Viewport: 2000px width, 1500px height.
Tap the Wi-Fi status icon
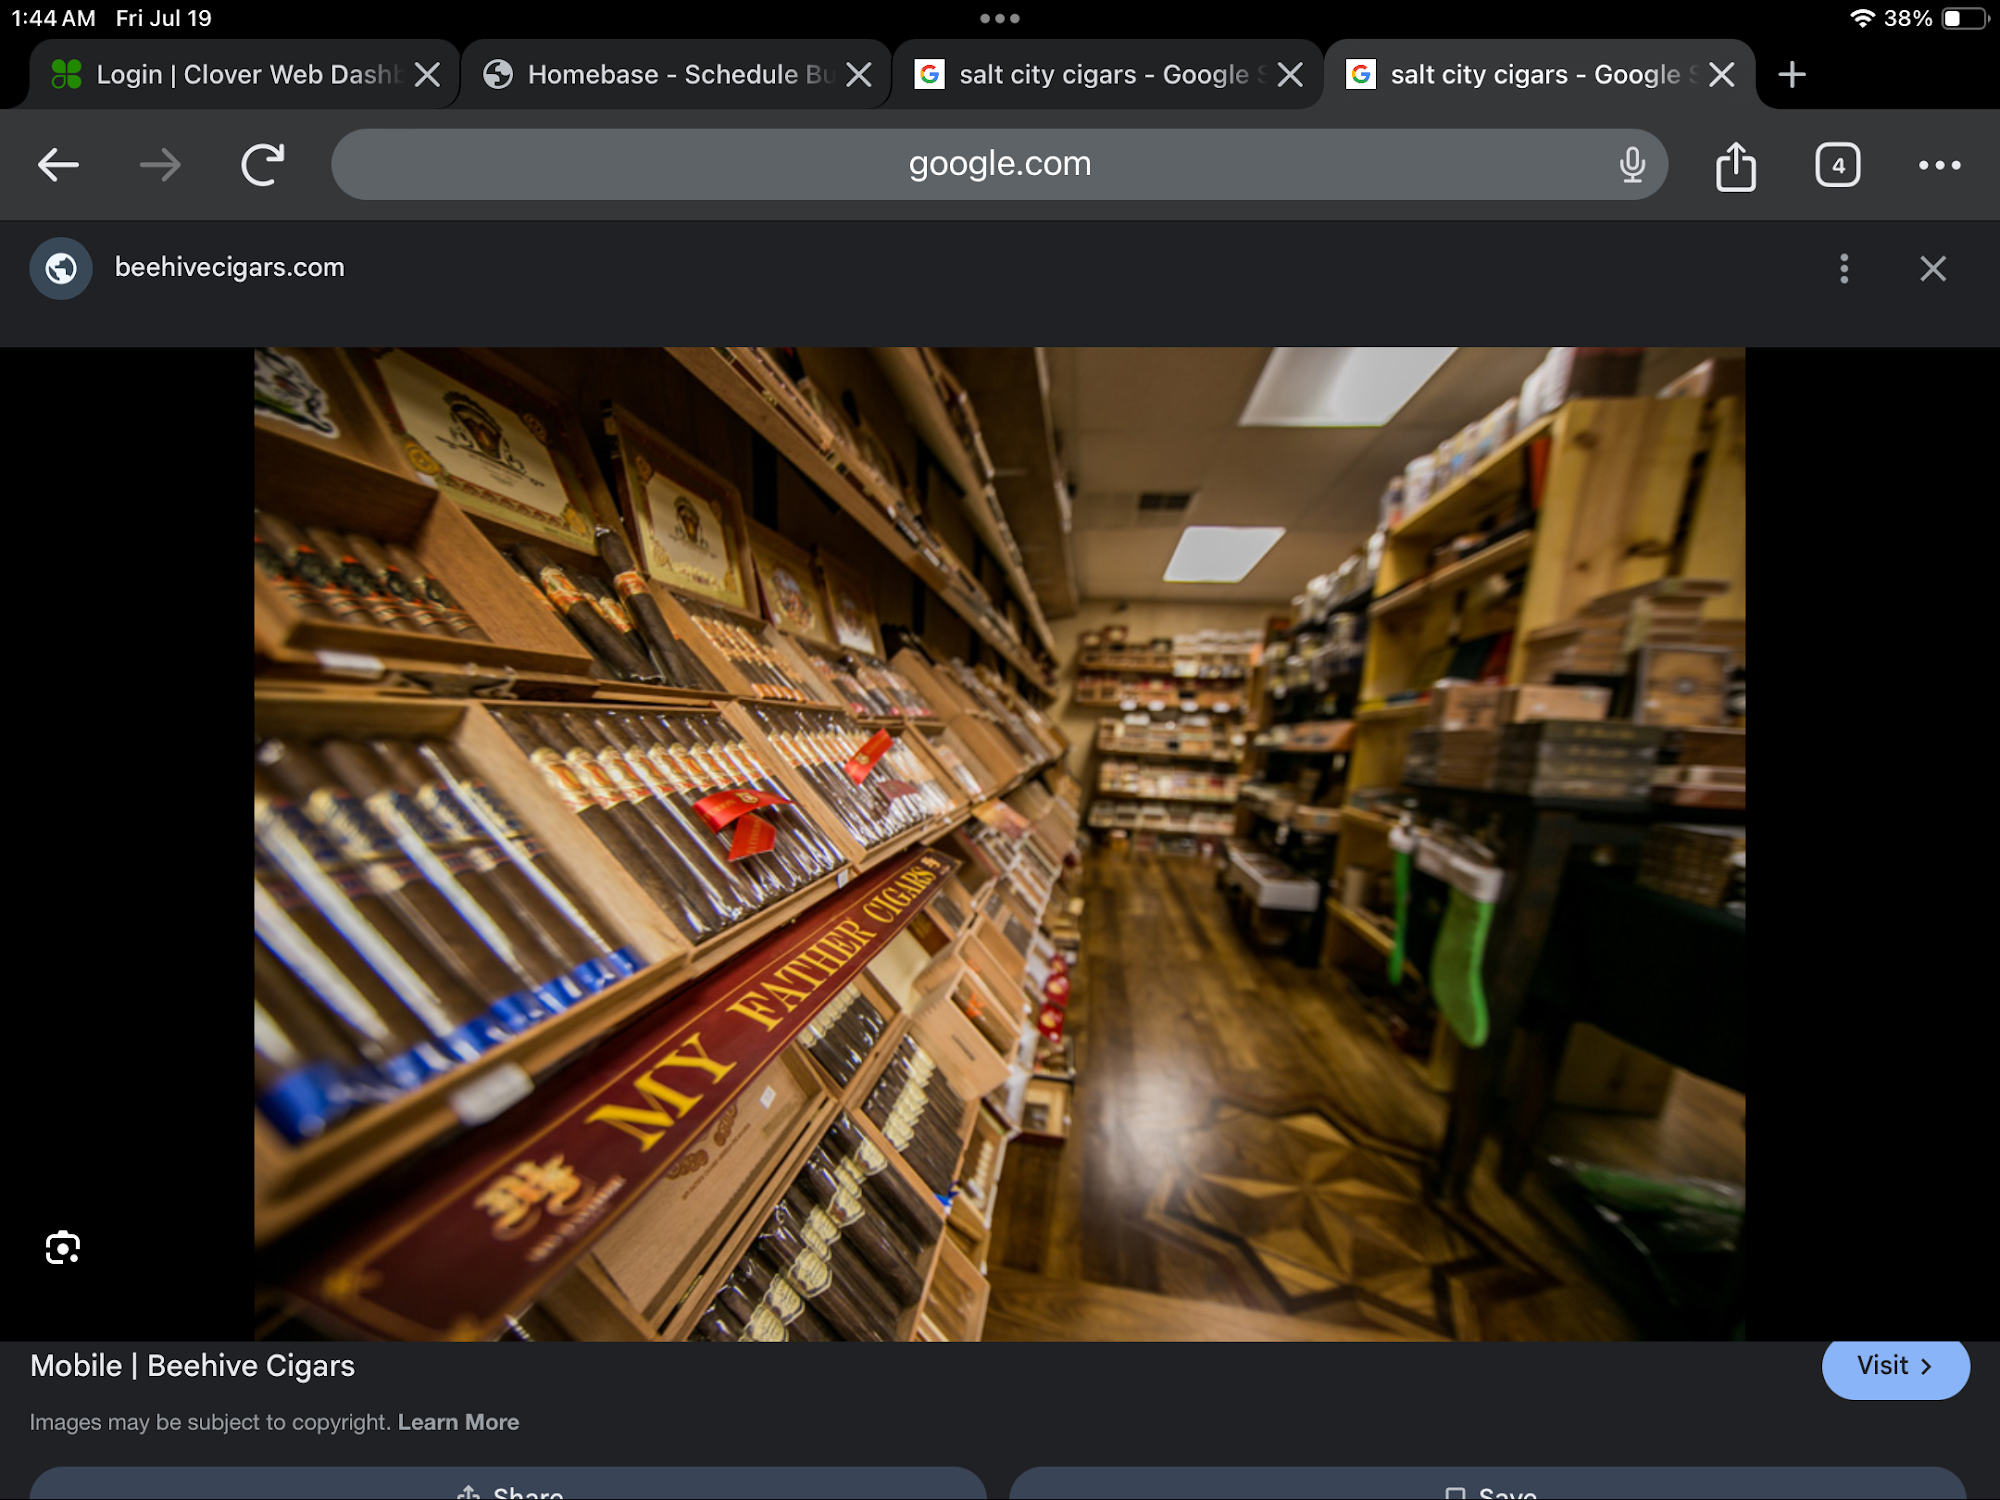pyautogui.click(x=1861, y=18)
